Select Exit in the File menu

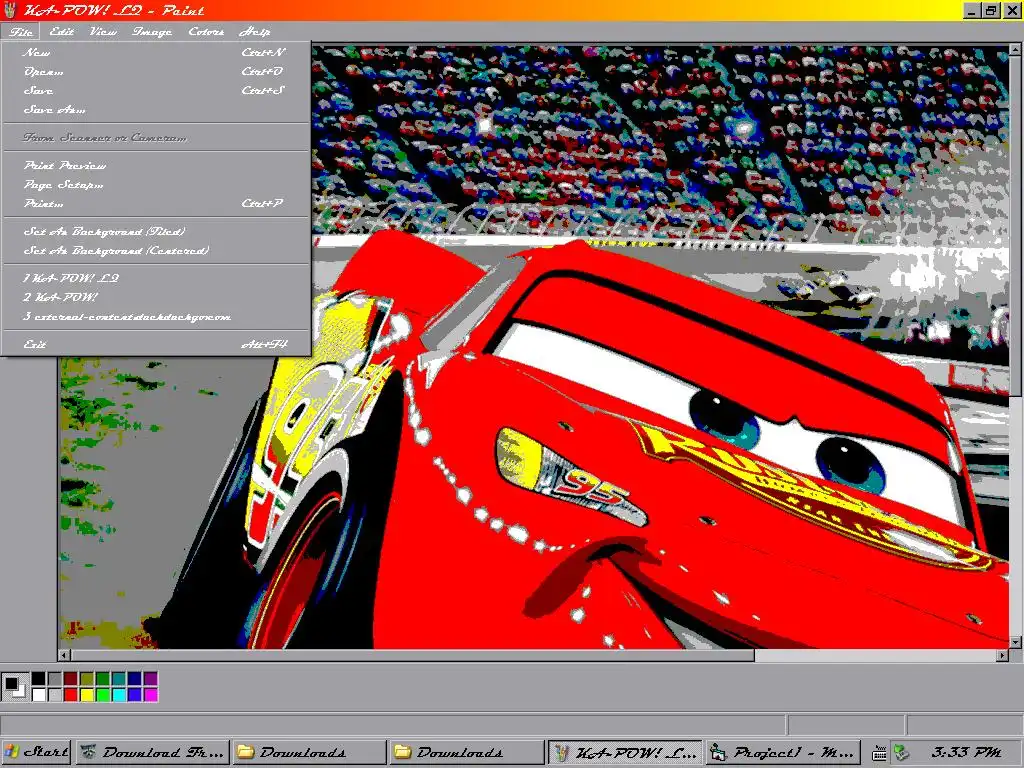click(156, 344)
